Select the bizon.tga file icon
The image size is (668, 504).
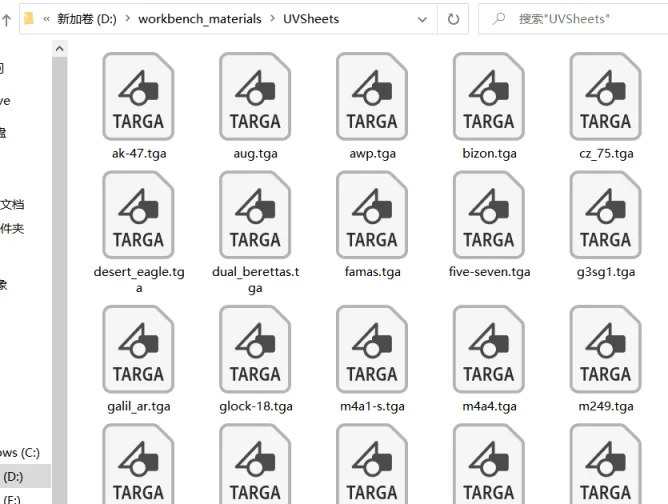[489, 96]
